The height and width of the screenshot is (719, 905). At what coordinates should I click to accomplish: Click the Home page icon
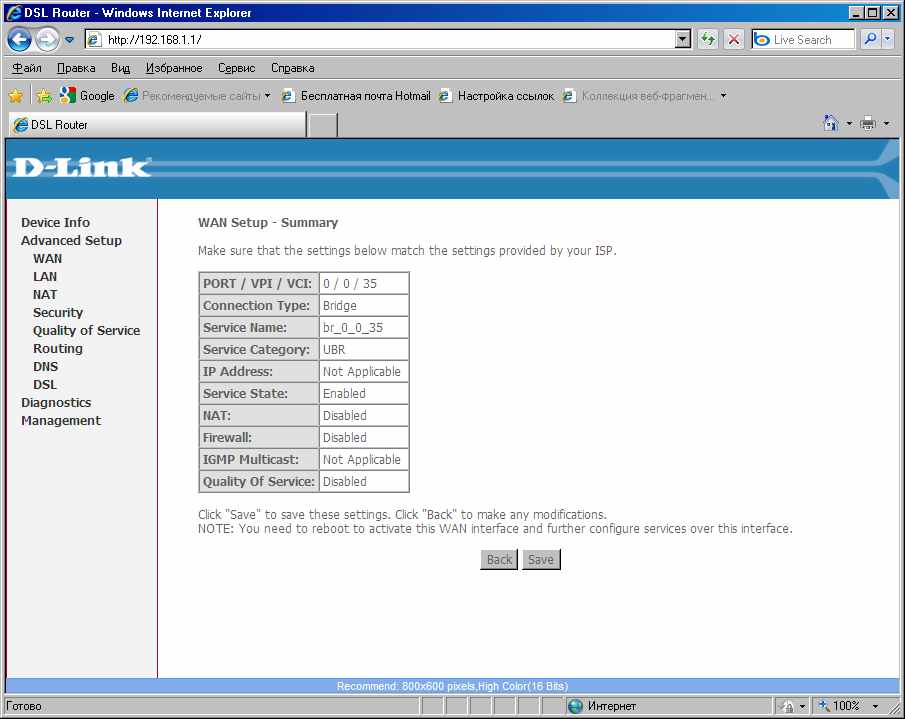pos(831,123)
